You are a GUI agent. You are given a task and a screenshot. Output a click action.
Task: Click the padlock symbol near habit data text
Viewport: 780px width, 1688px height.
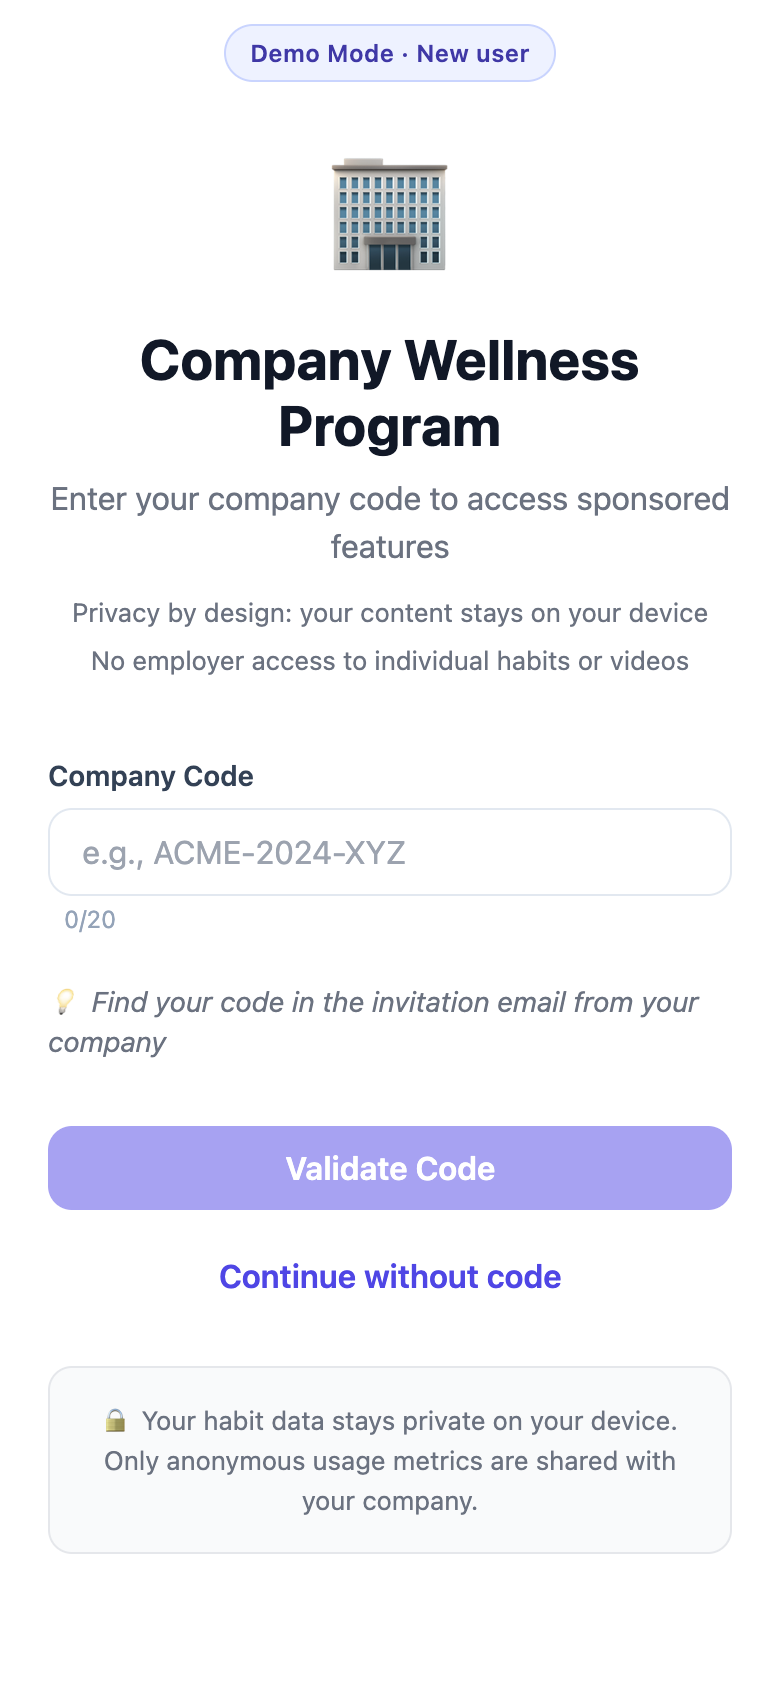click(114, 1420)
